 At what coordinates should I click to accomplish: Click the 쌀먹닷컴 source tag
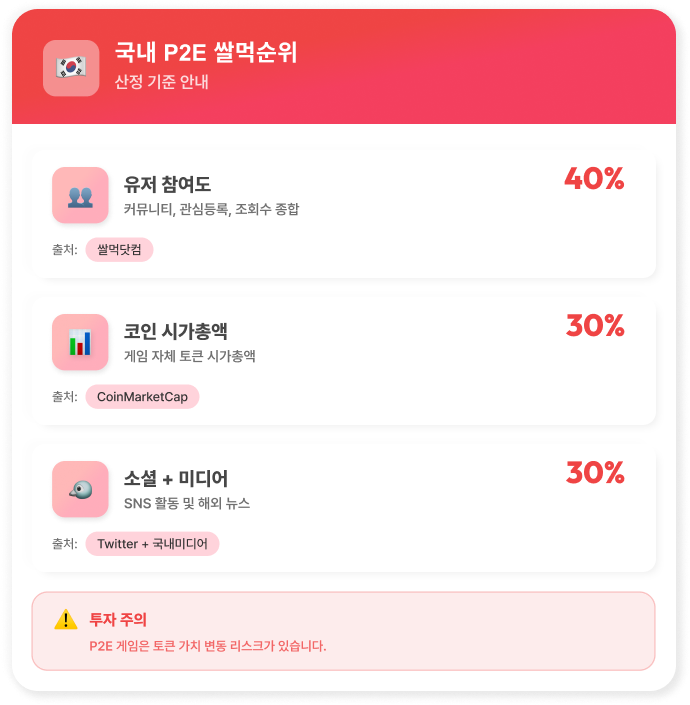tap(119, 250)
